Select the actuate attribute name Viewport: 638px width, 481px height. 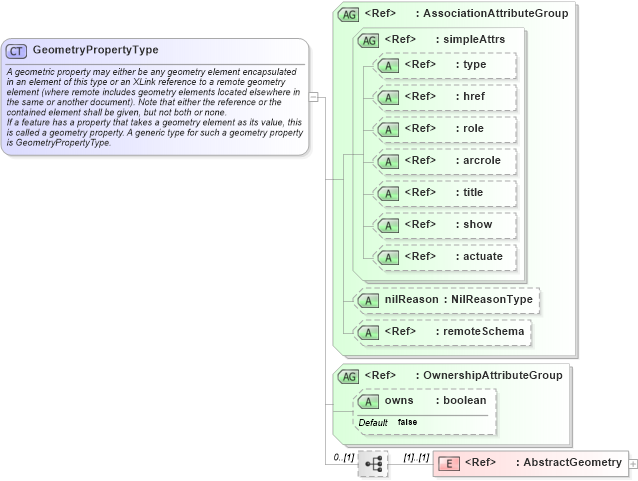(x=483, y=256)
